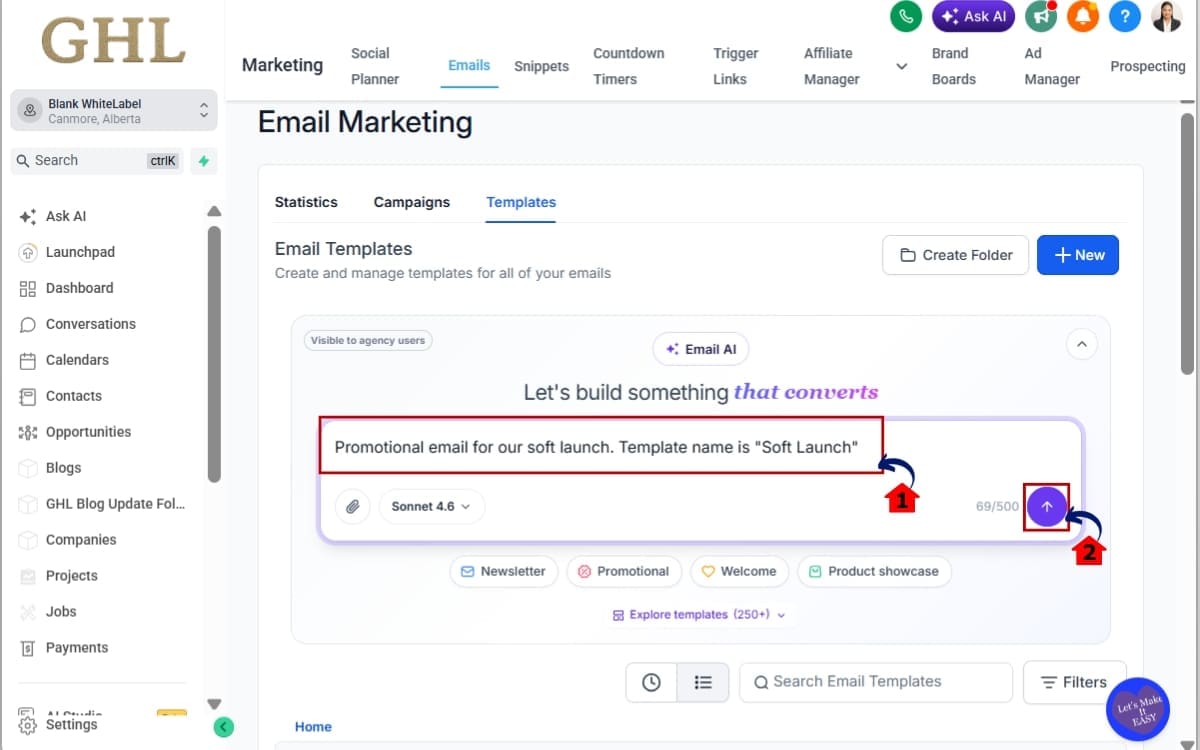1200x750 pixels.
Task: Choose the Welcome suggestion chip
Action: (x=739, y=572)
